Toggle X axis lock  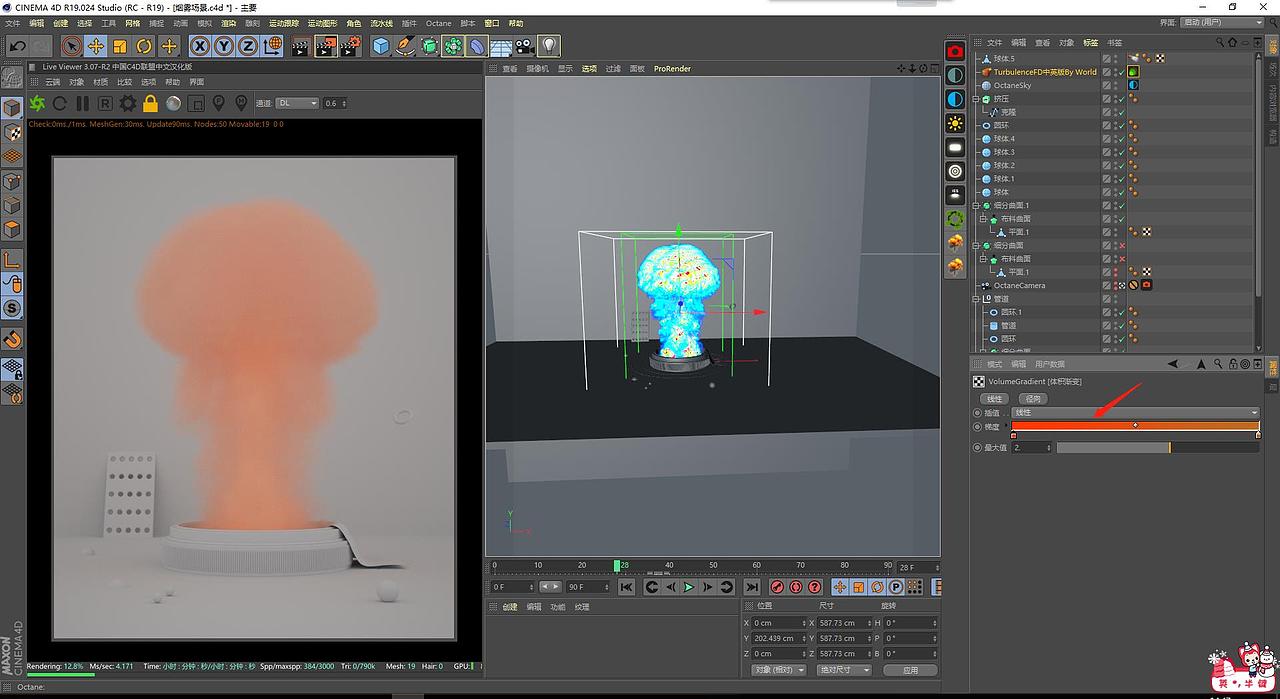[200, 46]
